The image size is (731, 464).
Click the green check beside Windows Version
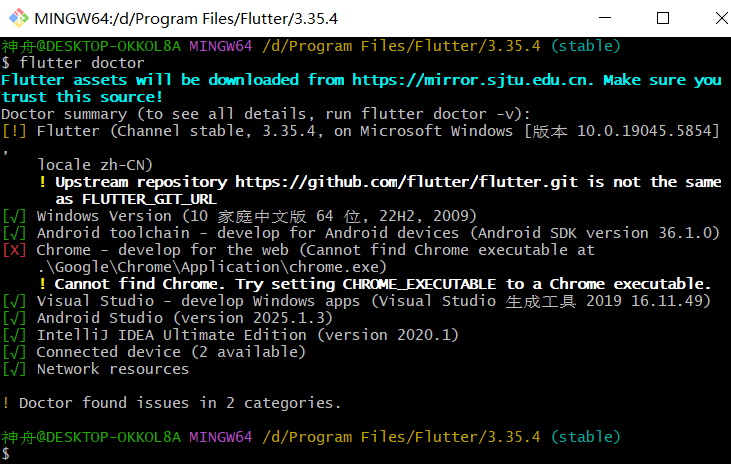[x=14, y=216]
